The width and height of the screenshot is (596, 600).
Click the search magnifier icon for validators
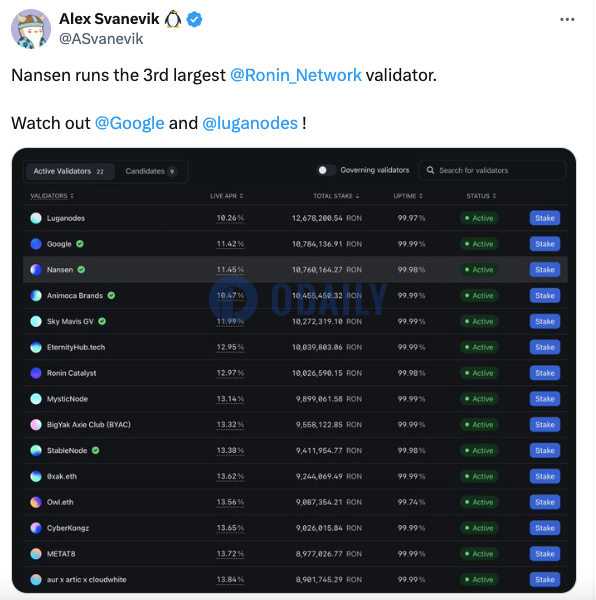(430, 170)
